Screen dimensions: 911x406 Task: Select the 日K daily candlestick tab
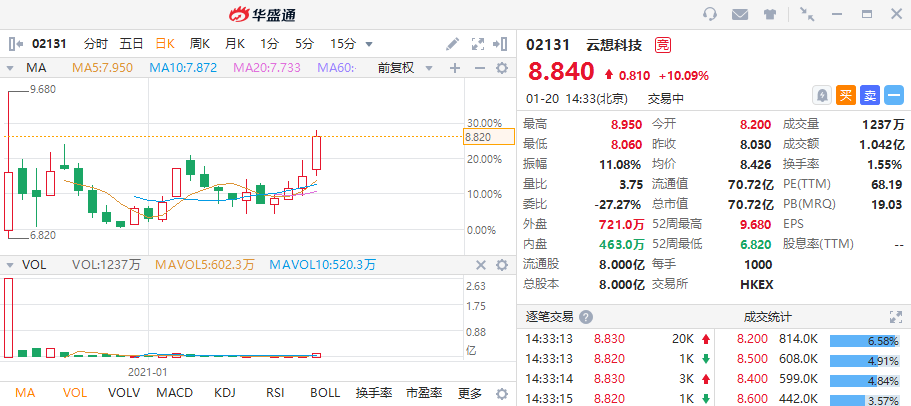pos(166,44)
